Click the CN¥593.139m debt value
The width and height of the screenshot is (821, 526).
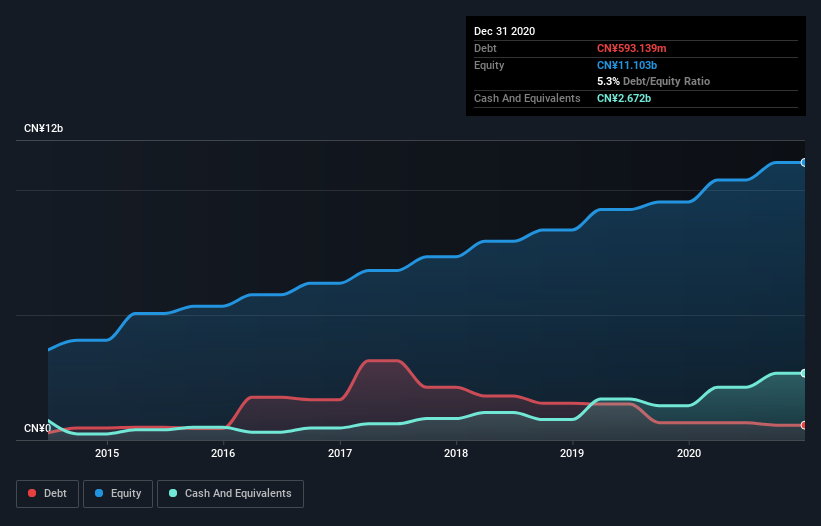click(x=631, y=48)
